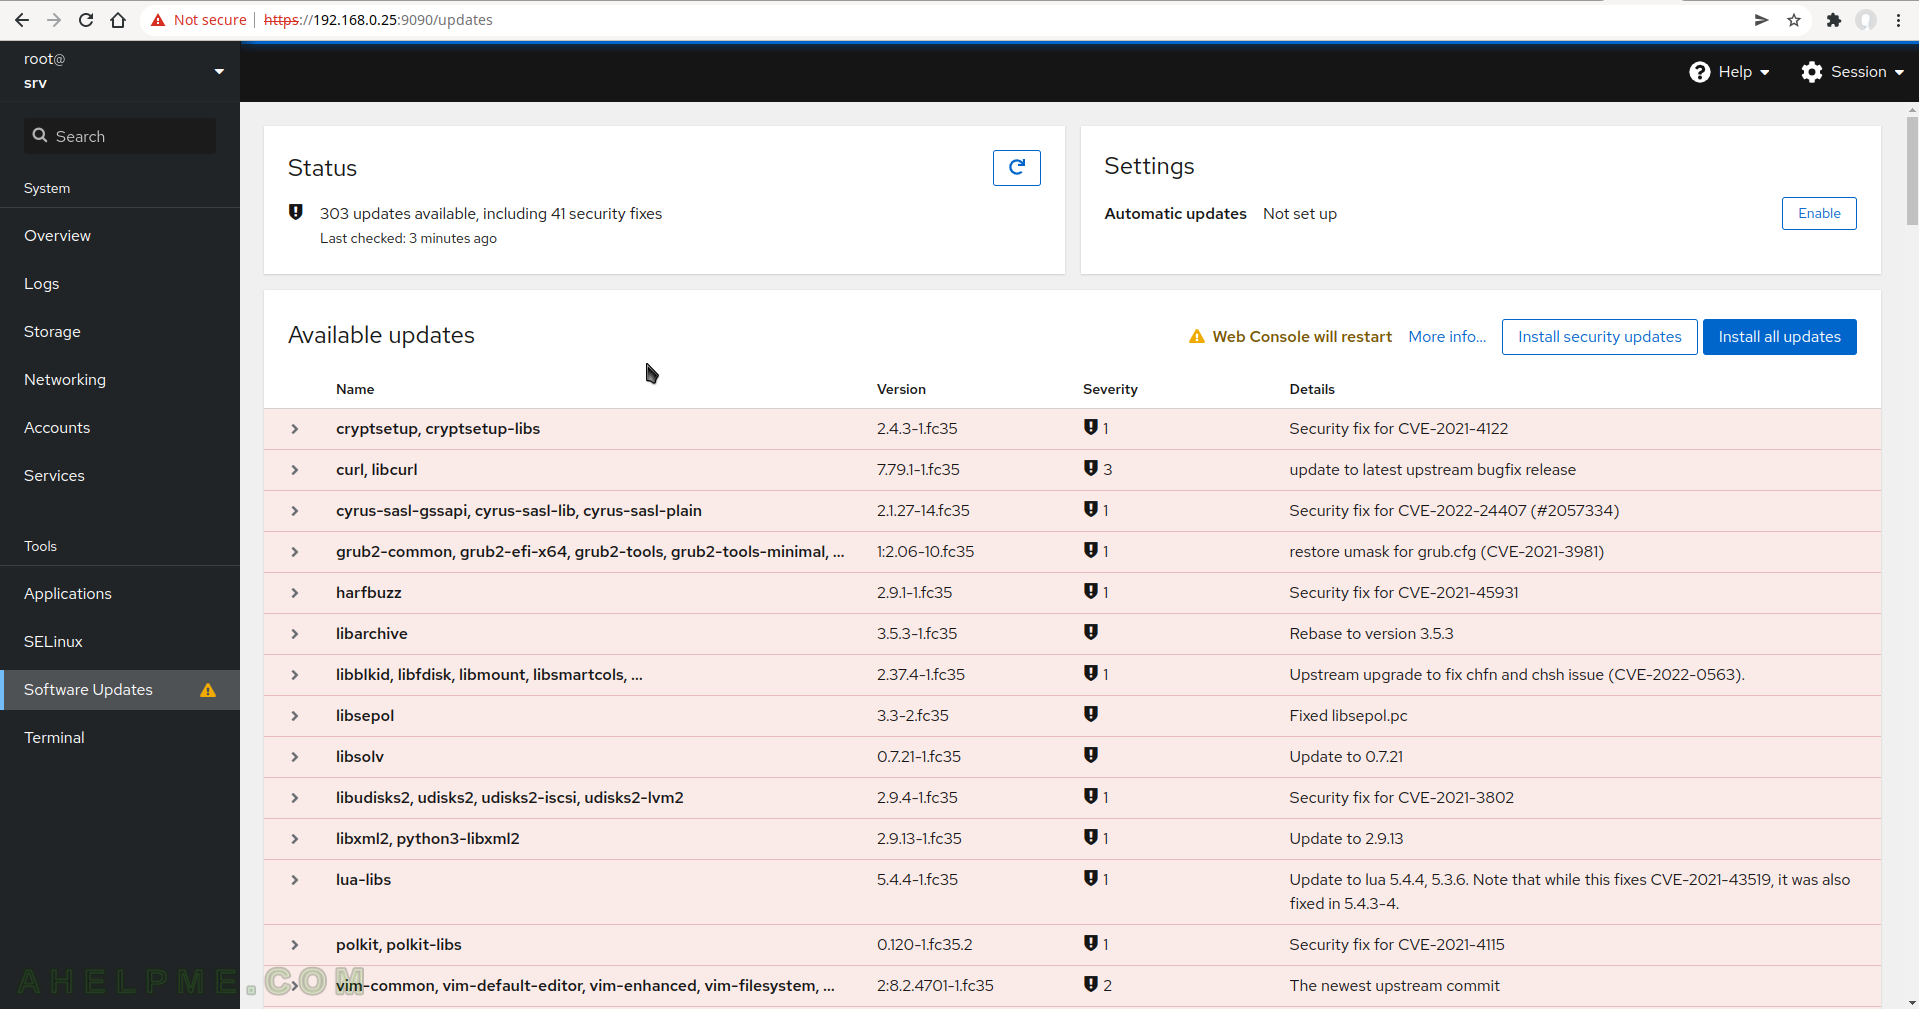Click the sidebar Search field
Viewport: 1919px width, 1009px height.
[x=120, y=136]
